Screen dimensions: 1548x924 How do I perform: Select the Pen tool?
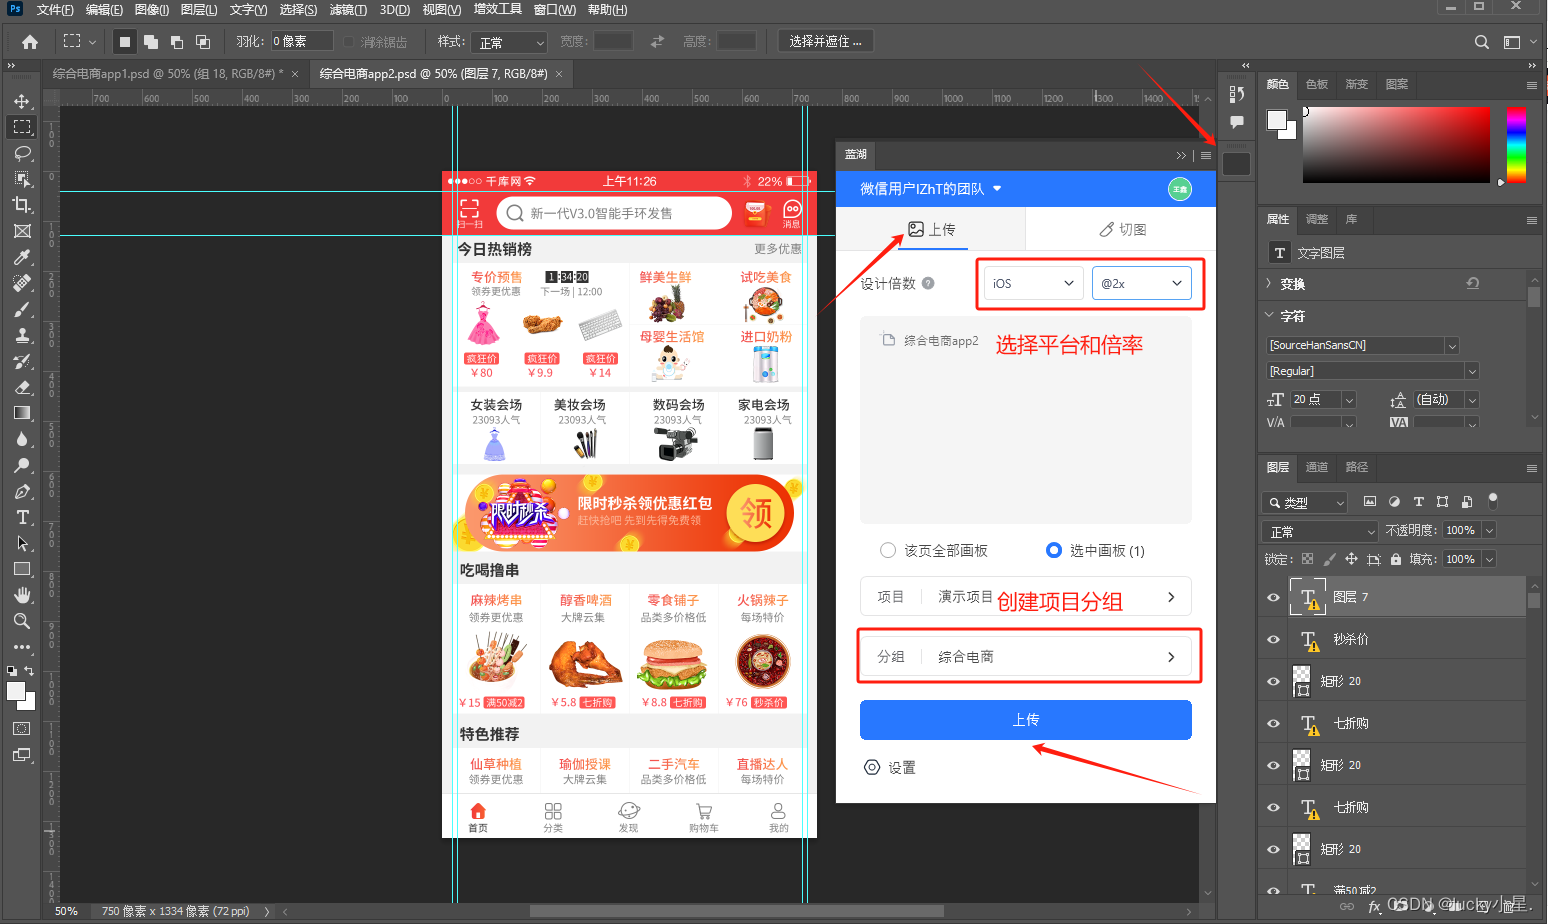(x=22, y=491)
